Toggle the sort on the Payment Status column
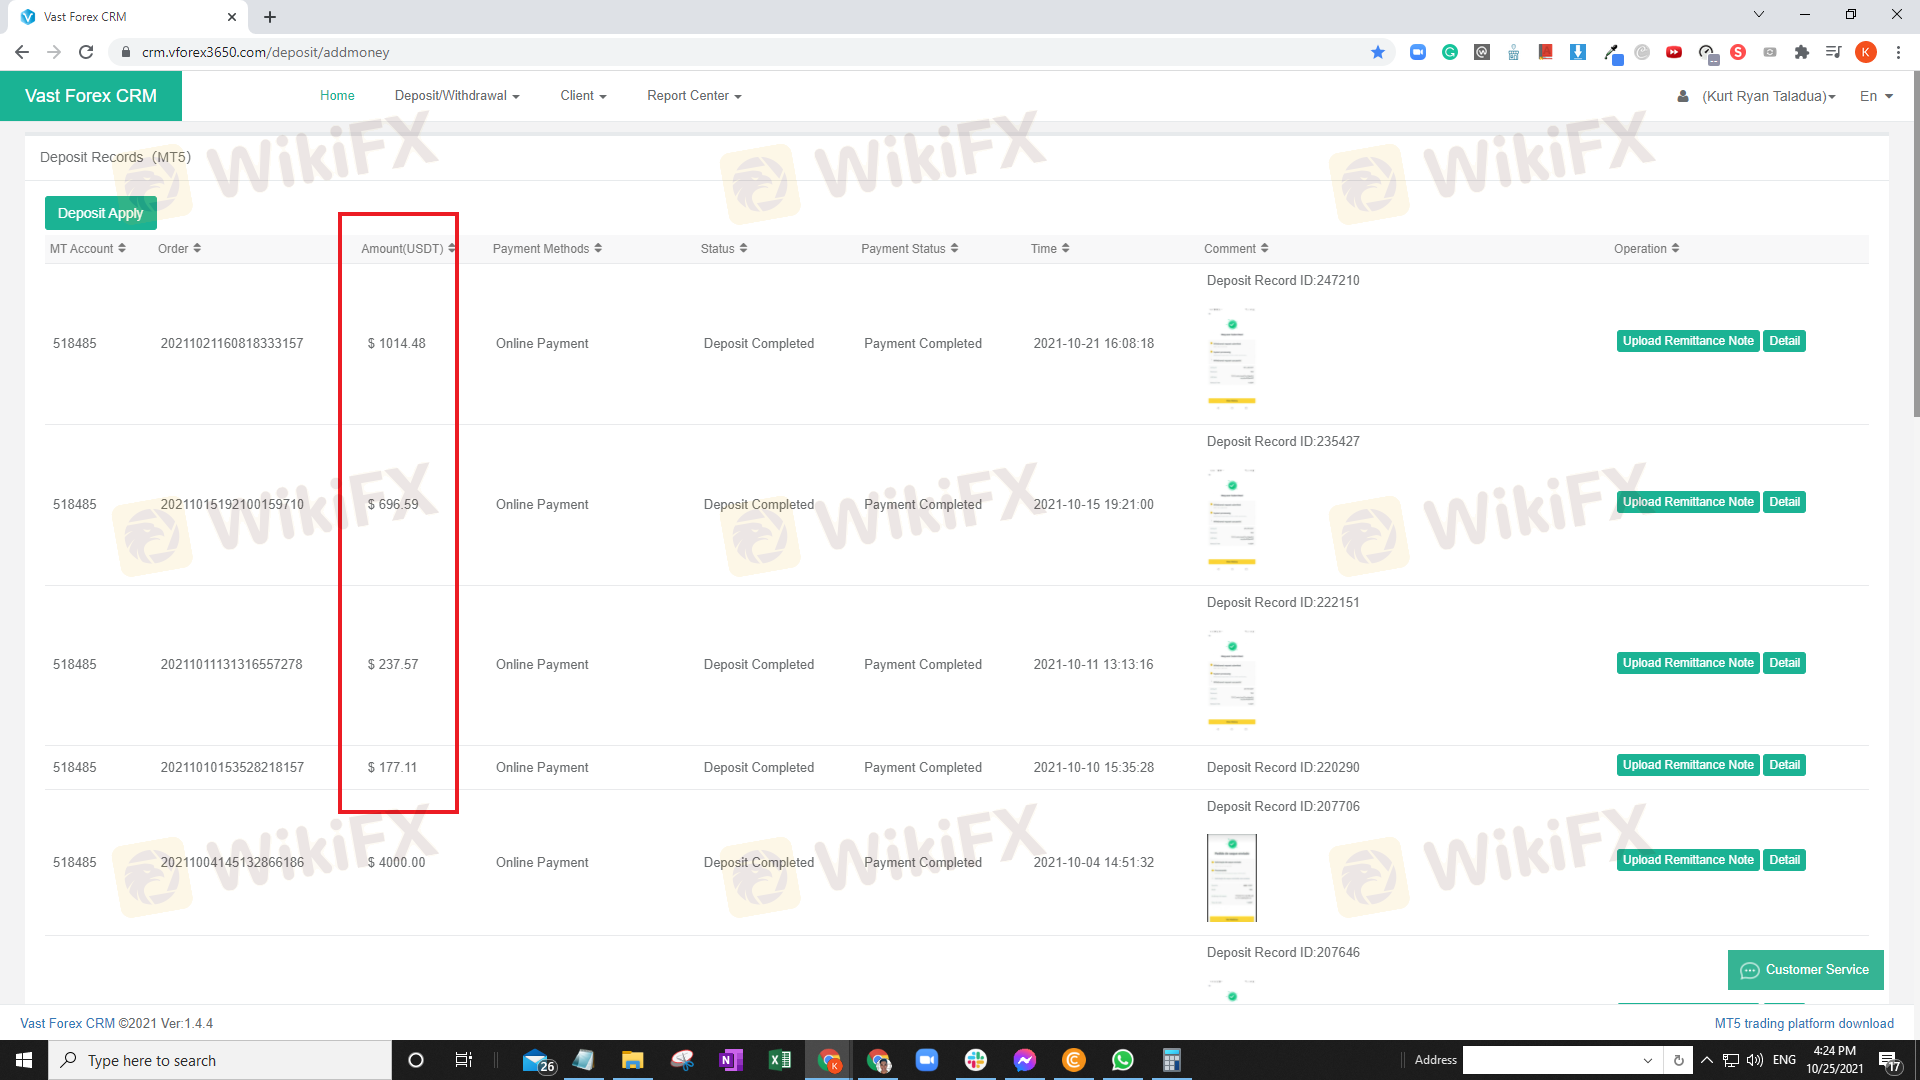The height and width of the screenshot is (1080, 1920). pos(954,249)
